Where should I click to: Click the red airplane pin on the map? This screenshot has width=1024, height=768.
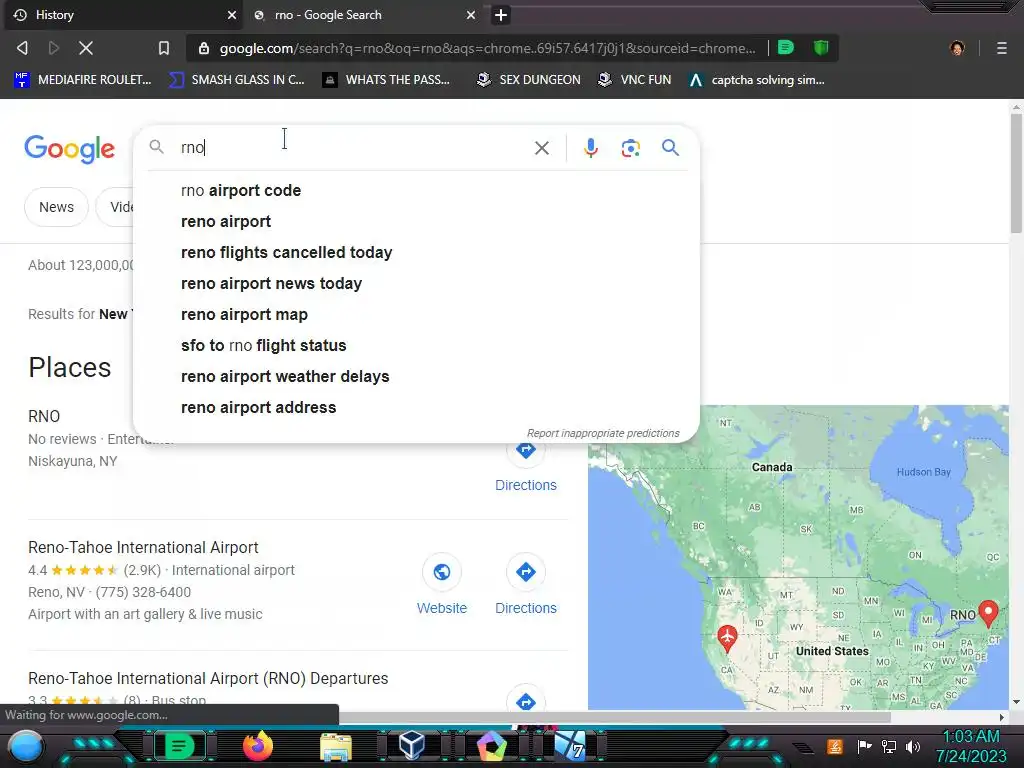click(727, 637)
